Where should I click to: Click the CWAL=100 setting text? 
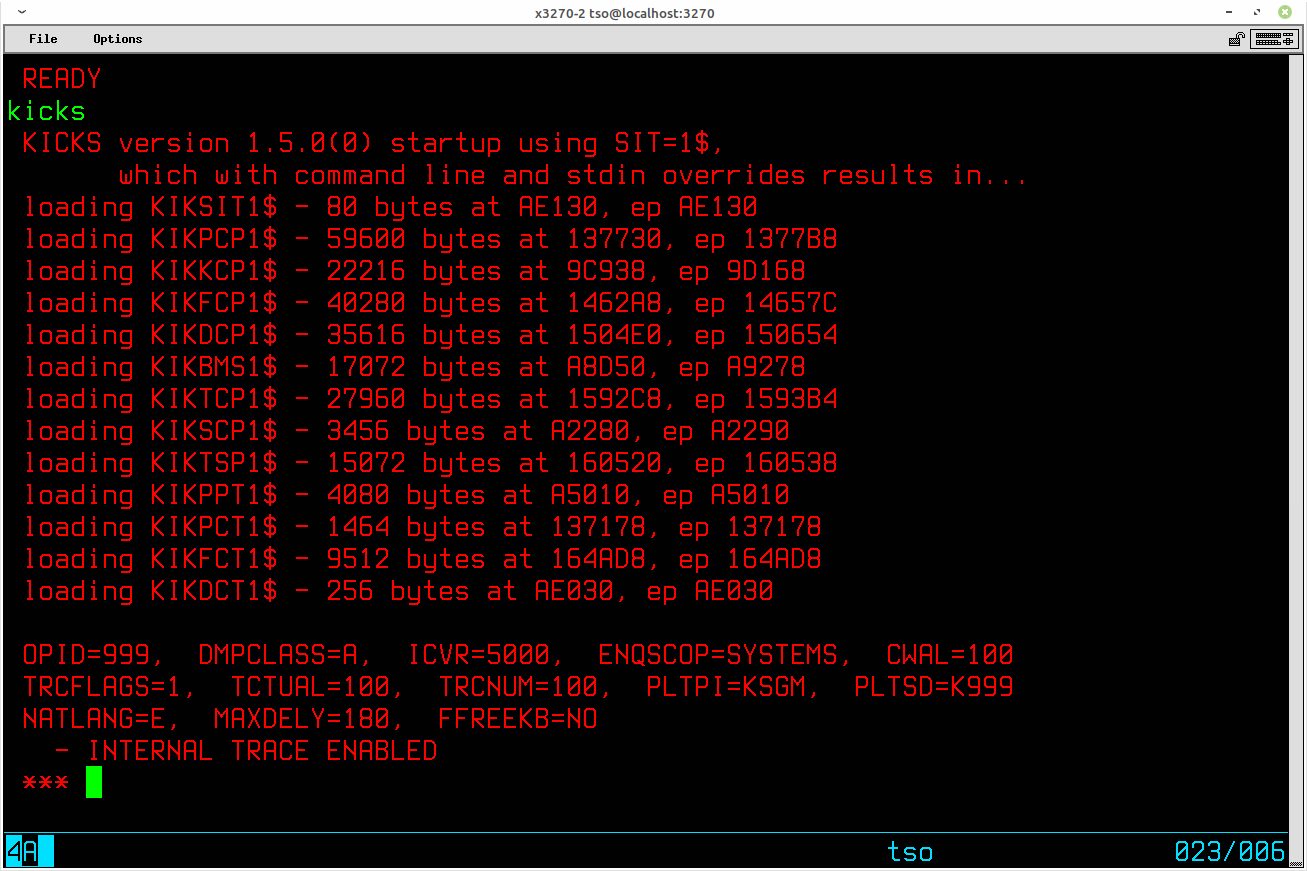click(x=950, y=655)
